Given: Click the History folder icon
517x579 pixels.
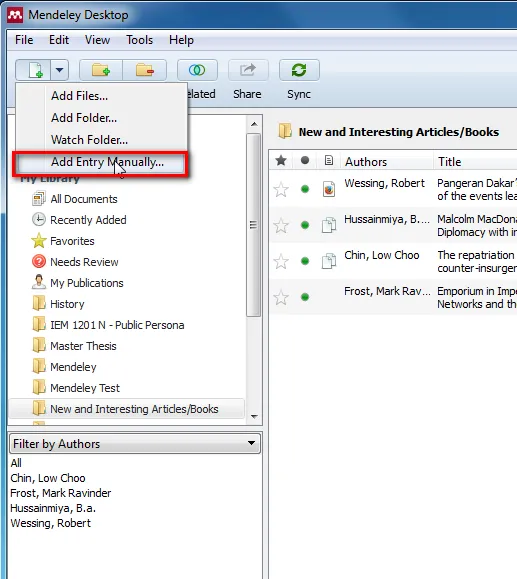Looking at the screenshot, I should point(39,303).
